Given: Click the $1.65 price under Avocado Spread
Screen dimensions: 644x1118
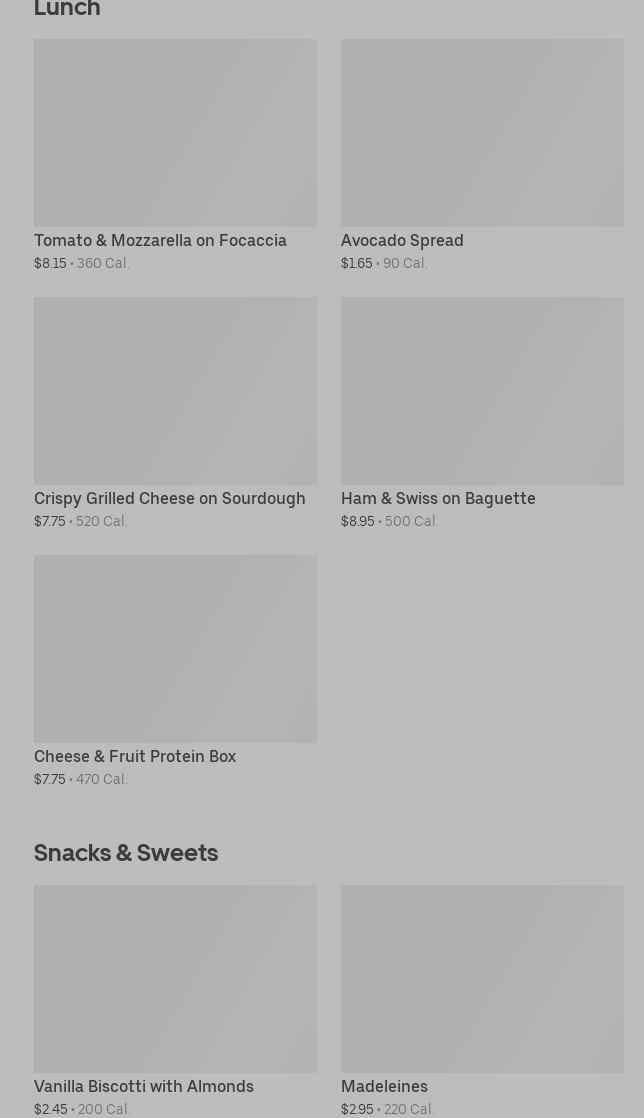Looking at the screenshot, I should tap(356, 264).
